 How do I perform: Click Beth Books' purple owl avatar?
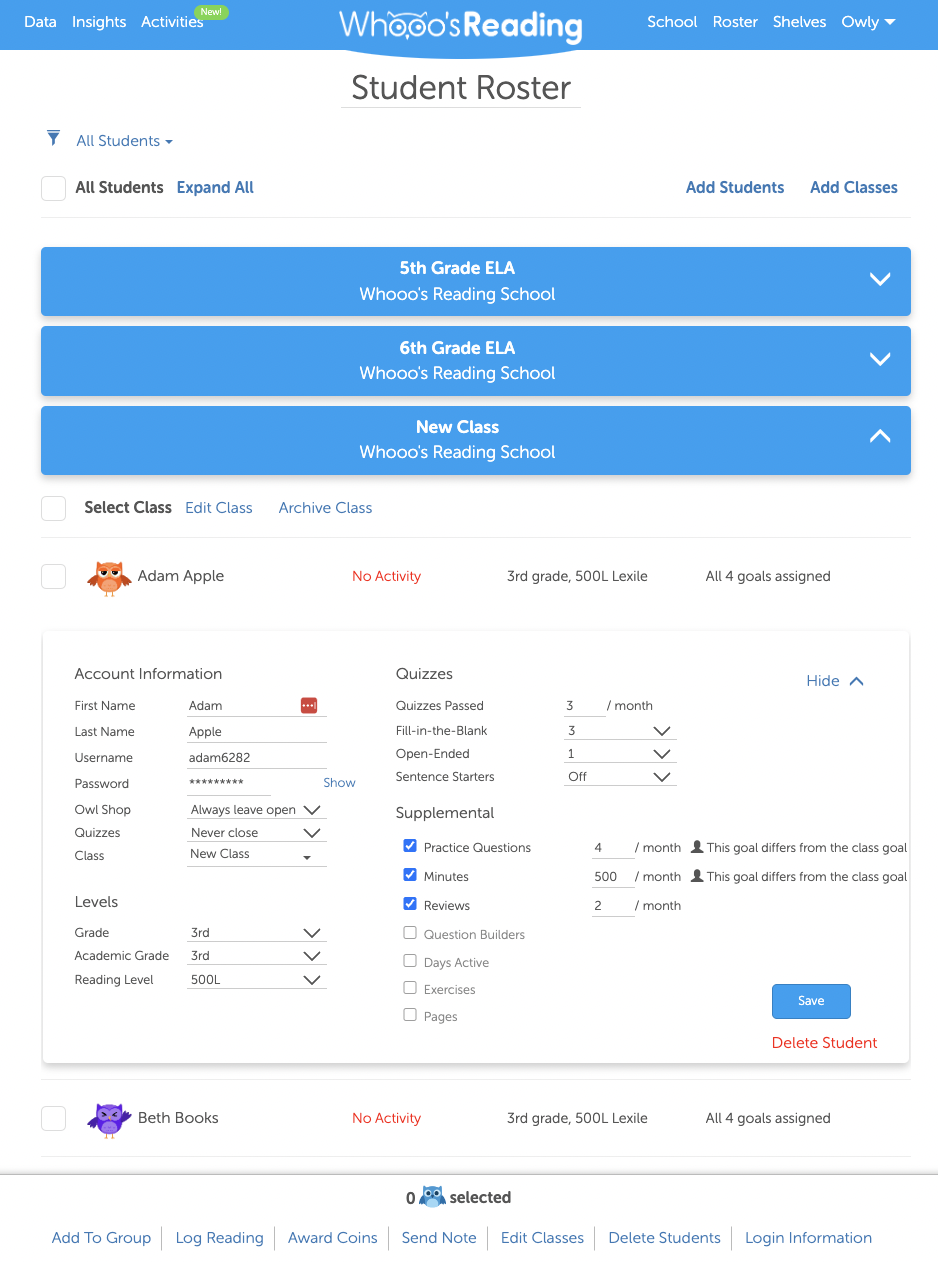coord(109,1119)
